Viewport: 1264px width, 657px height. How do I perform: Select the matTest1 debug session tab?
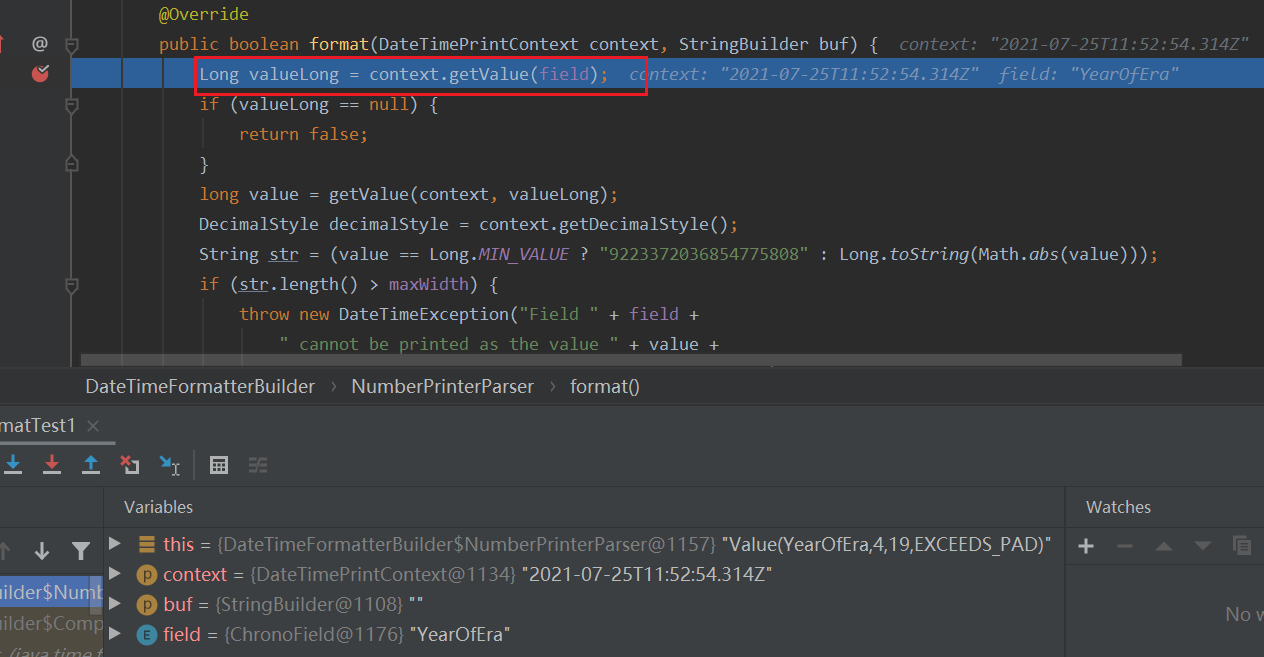(38, 426)
